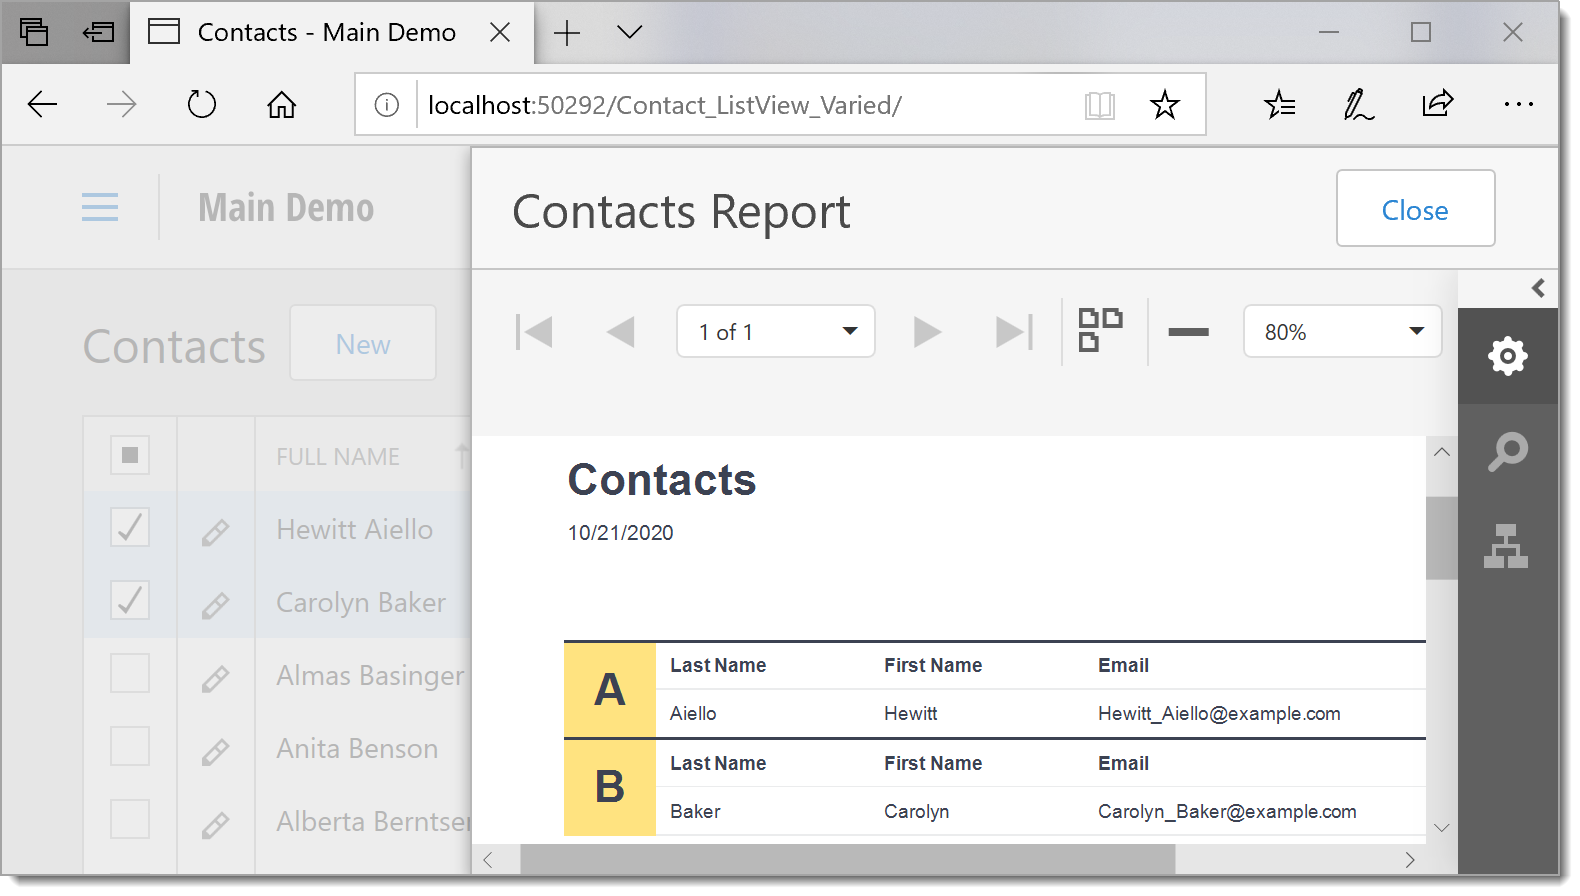Screen dimensions: 1580x896
Task: Toggle multipage view mode icon
Action: [1100, 330]
